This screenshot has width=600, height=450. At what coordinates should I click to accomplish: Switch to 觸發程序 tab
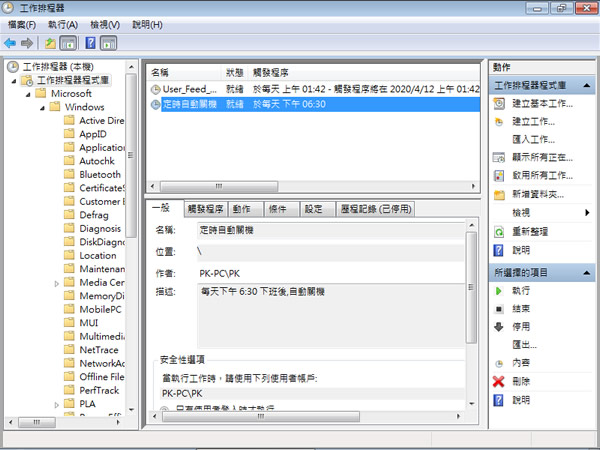point(205,209)
